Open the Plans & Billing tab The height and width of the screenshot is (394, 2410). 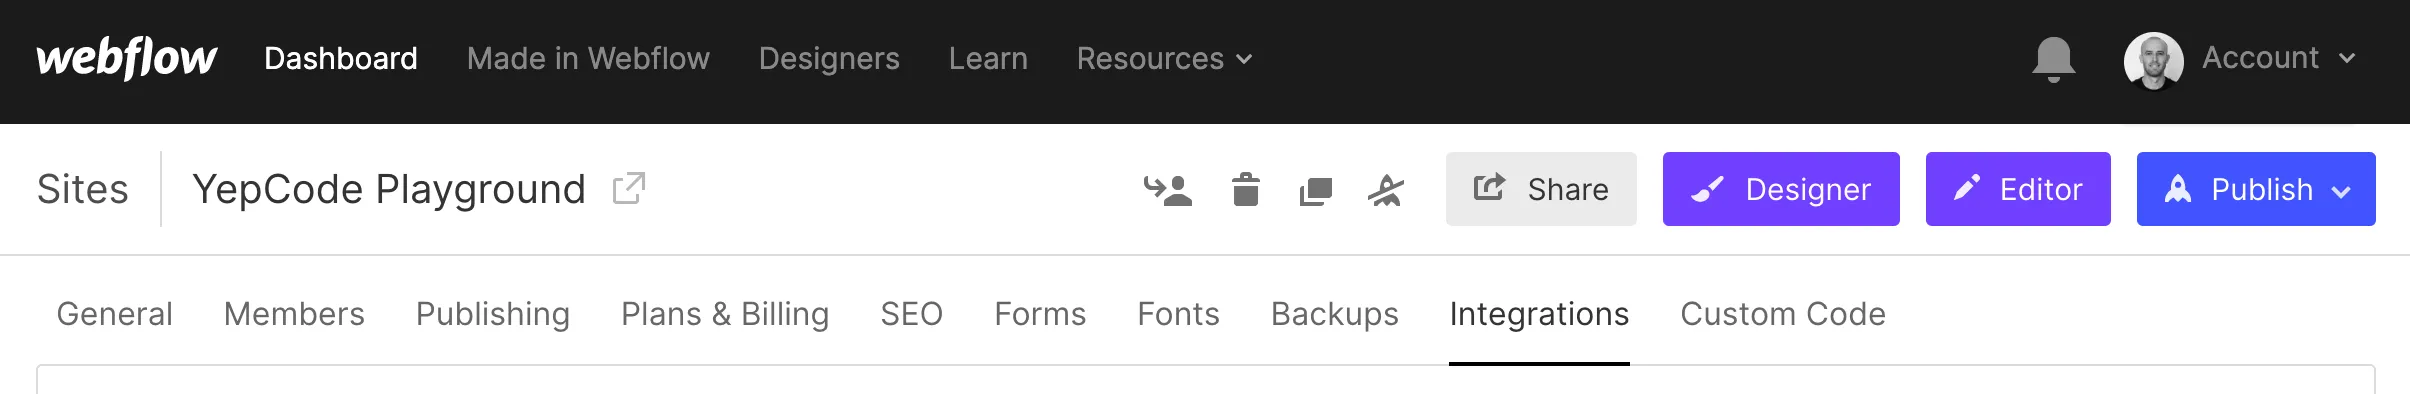pos(725,314)
